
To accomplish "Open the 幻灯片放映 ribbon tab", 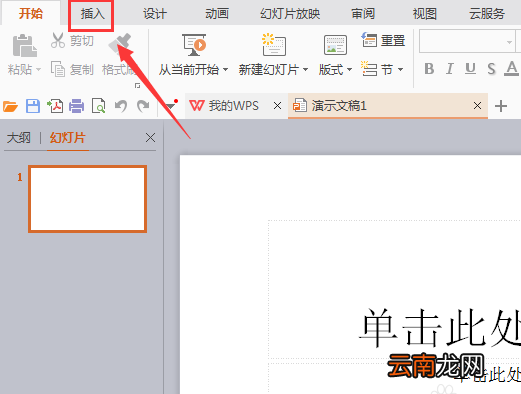I will [290, 14].
